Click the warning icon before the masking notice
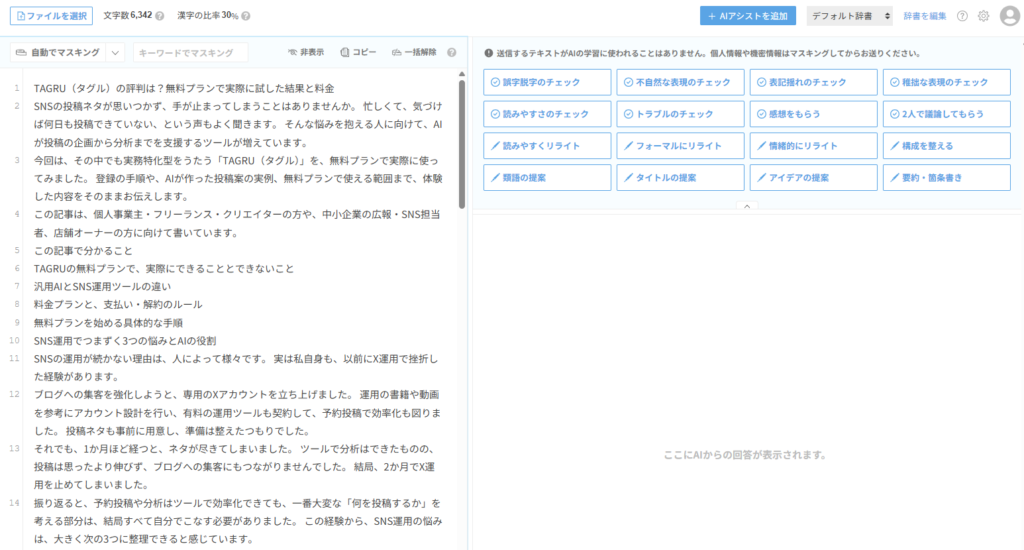The image size is (1024, 550). coord(488,54)
